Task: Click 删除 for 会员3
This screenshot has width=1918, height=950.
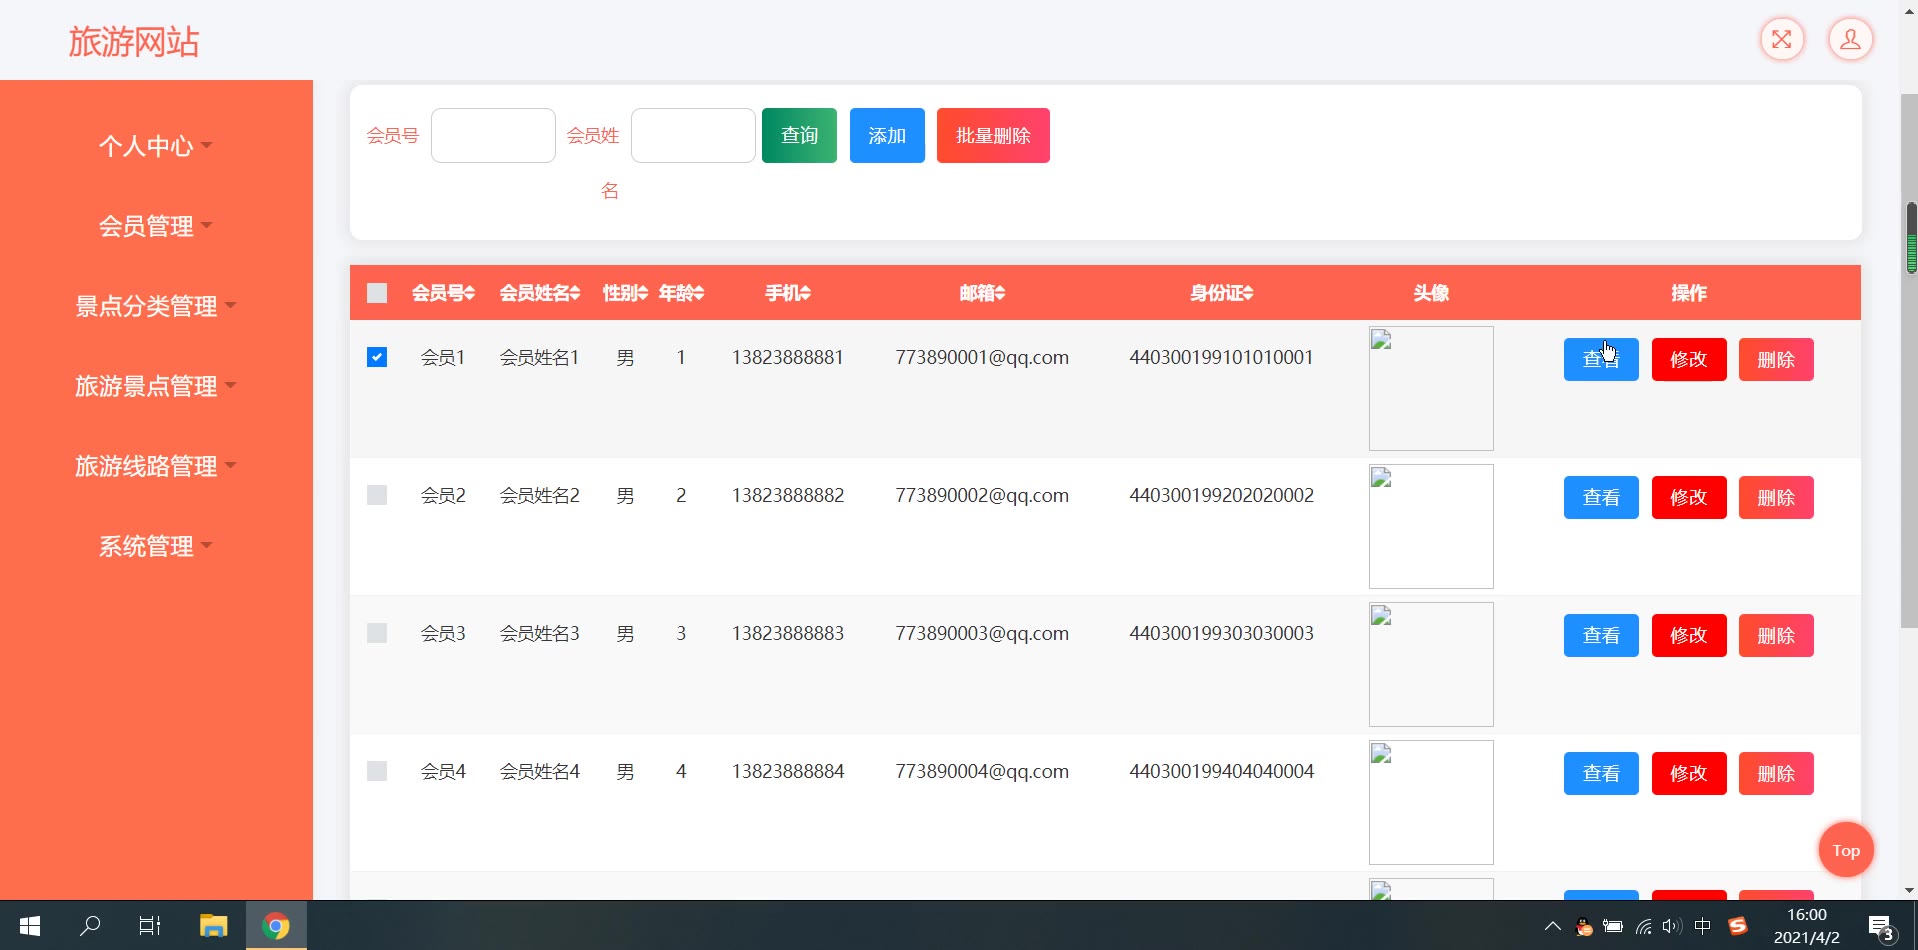Action: click(1776, 635)
